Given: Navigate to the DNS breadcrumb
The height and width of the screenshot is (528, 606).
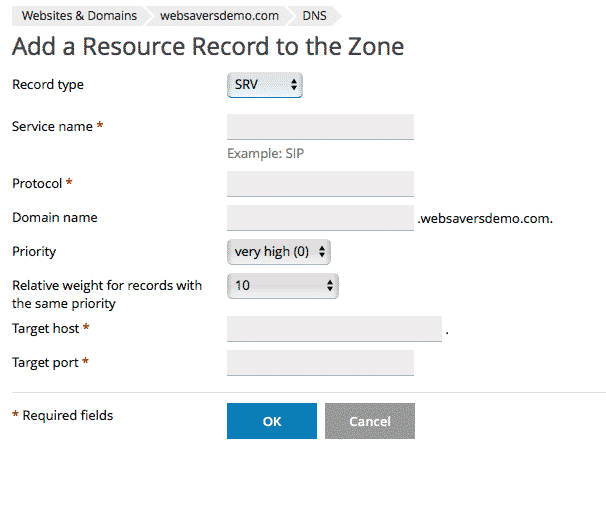Looking at the screenshot, I should coord(314,16).
